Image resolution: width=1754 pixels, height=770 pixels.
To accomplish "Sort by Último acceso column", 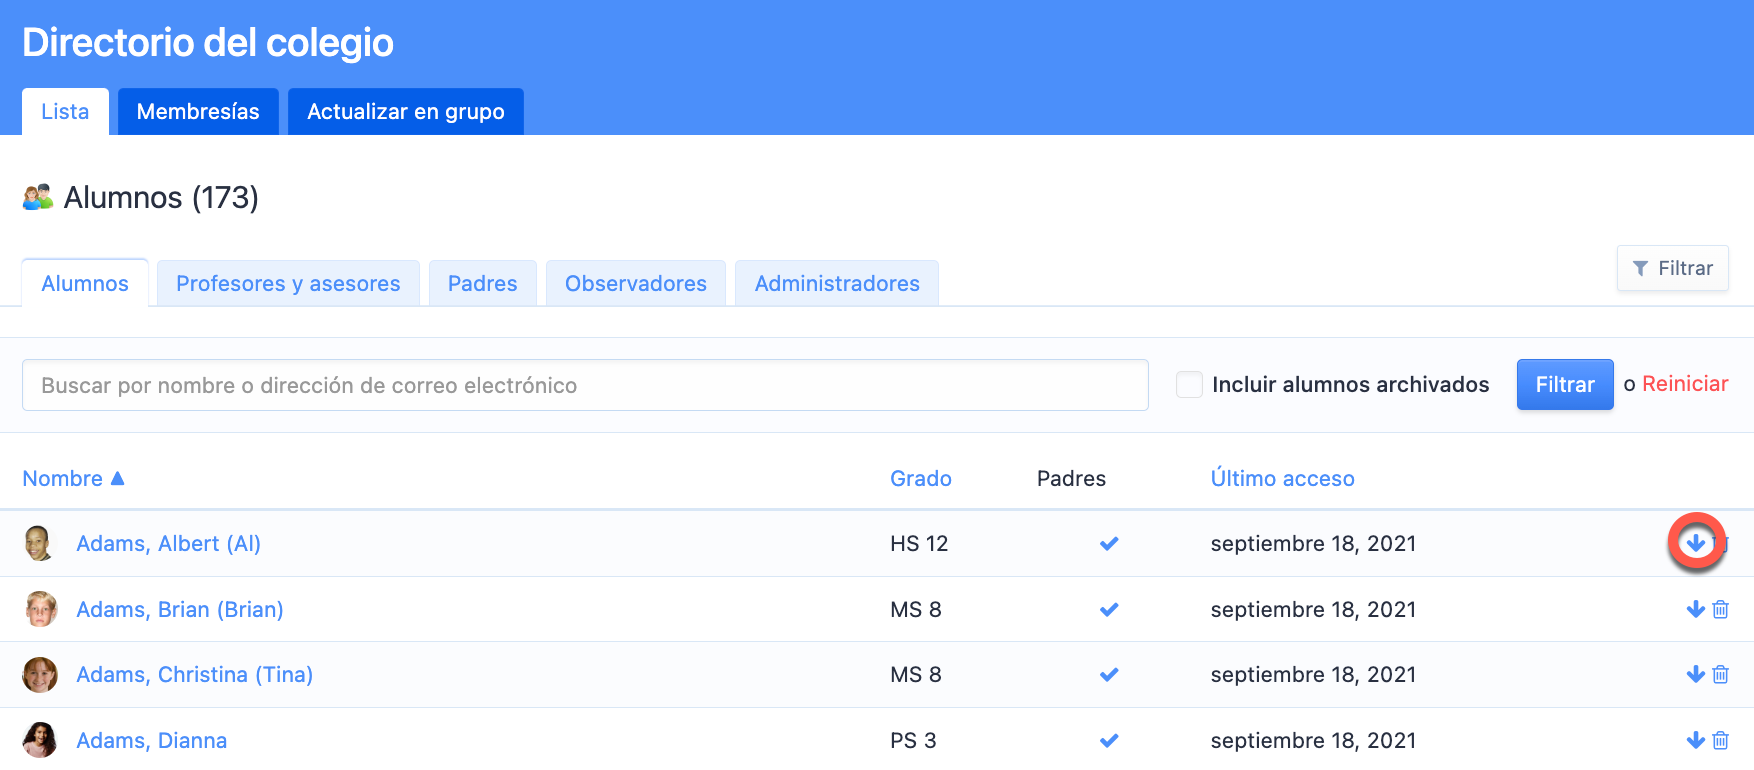I will [1282, 479].
